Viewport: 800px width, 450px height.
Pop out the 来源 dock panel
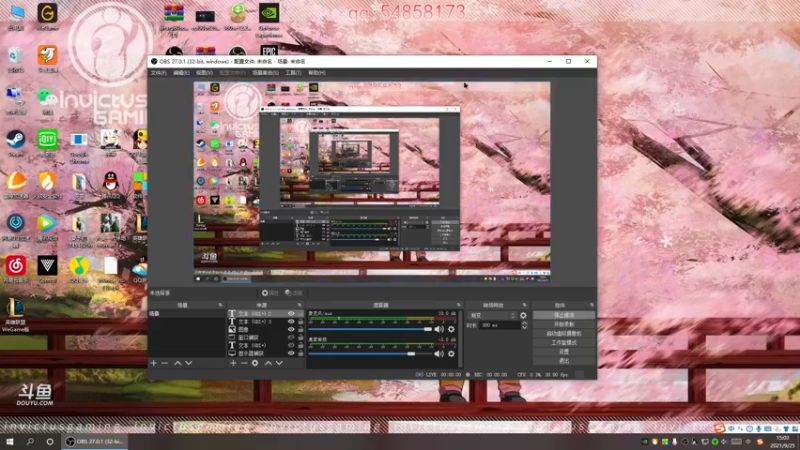(x=299, y=305)
